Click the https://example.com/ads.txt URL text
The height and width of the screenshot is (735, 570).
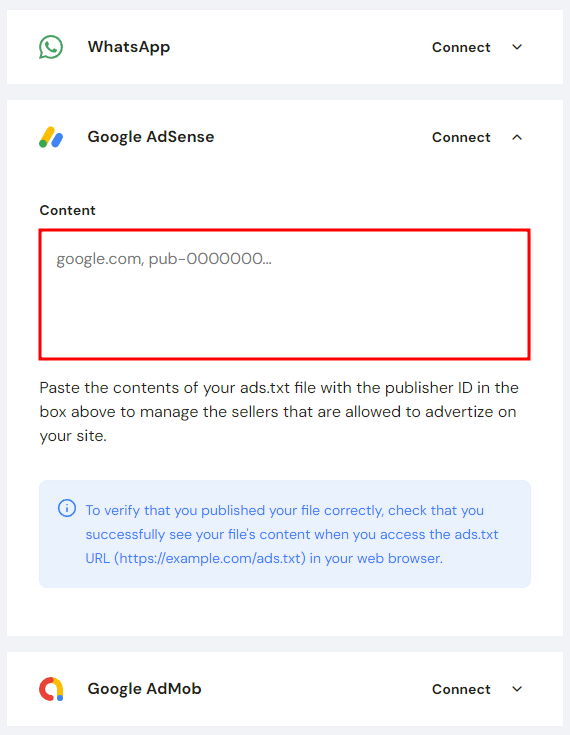point(210,558)
